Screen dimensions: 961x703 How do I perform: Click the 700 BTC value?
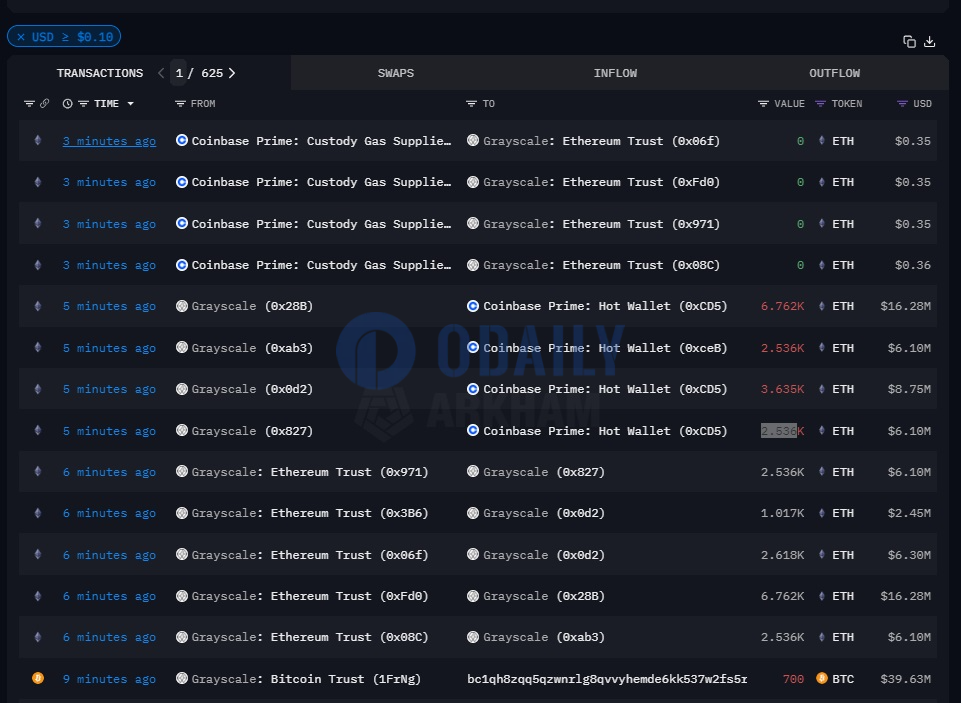(793, 678)
